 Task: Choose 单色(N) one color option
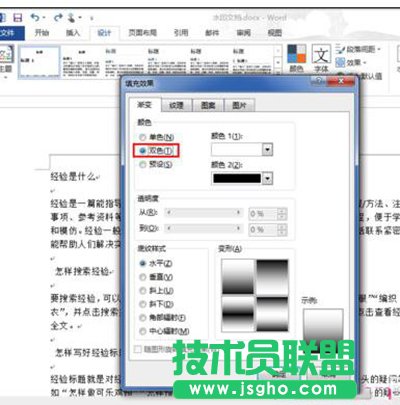pyautogui.click(x=157, y=137)
